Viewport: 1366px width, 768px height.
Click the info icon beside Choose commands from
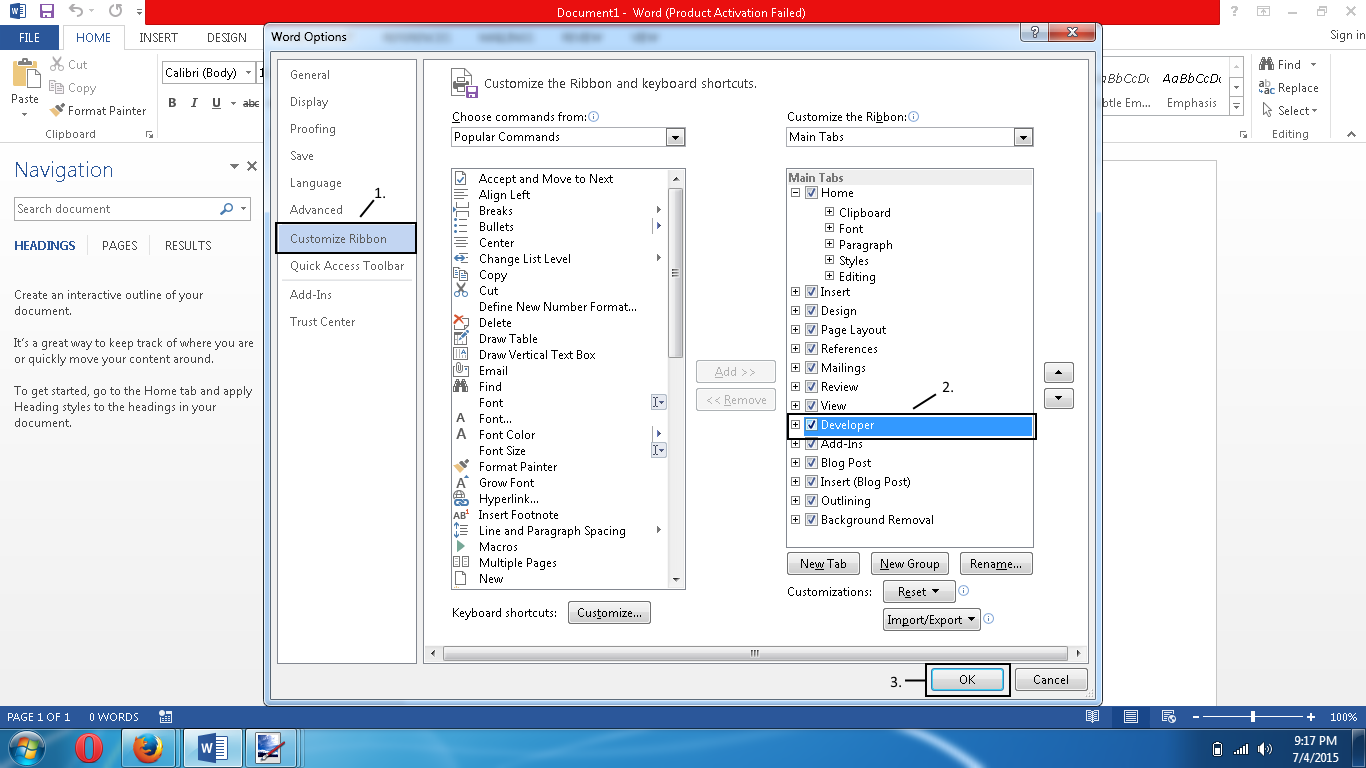click(x=594, y=117)
